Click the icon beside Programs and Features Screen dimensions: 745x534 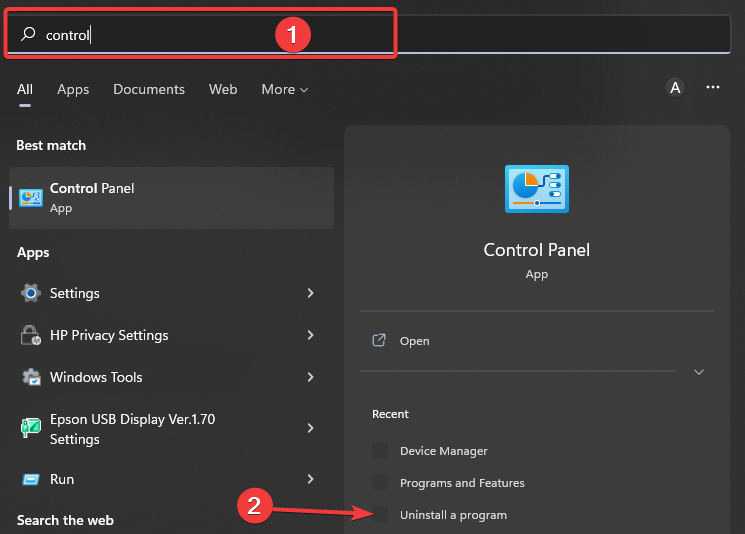[x=380, y=482]
